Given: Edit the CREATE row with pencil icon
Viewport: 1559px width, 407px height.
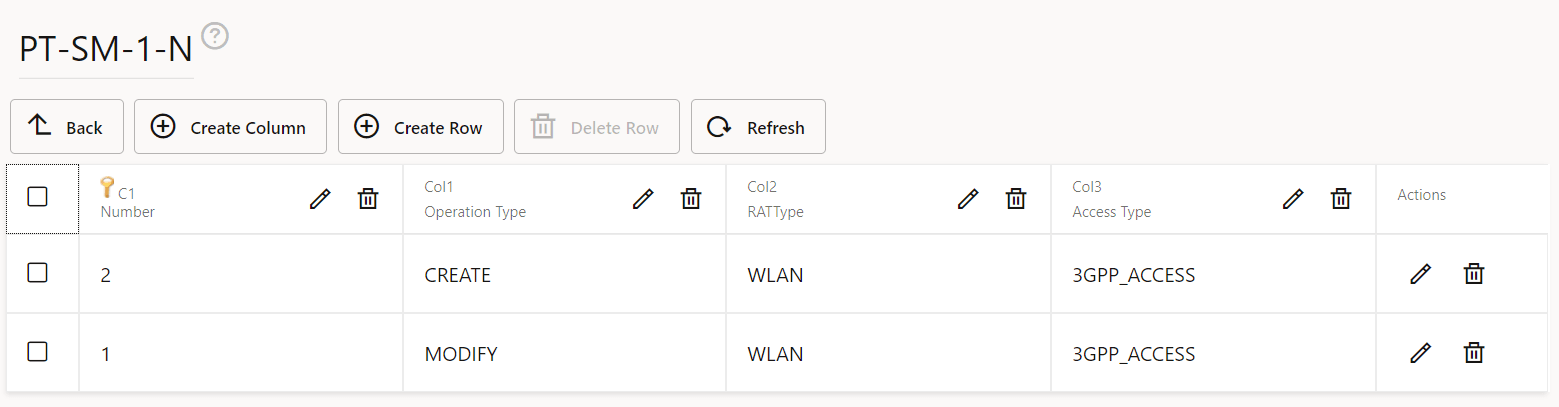Looking at the screenshot, I should [x=1420, y=274].
